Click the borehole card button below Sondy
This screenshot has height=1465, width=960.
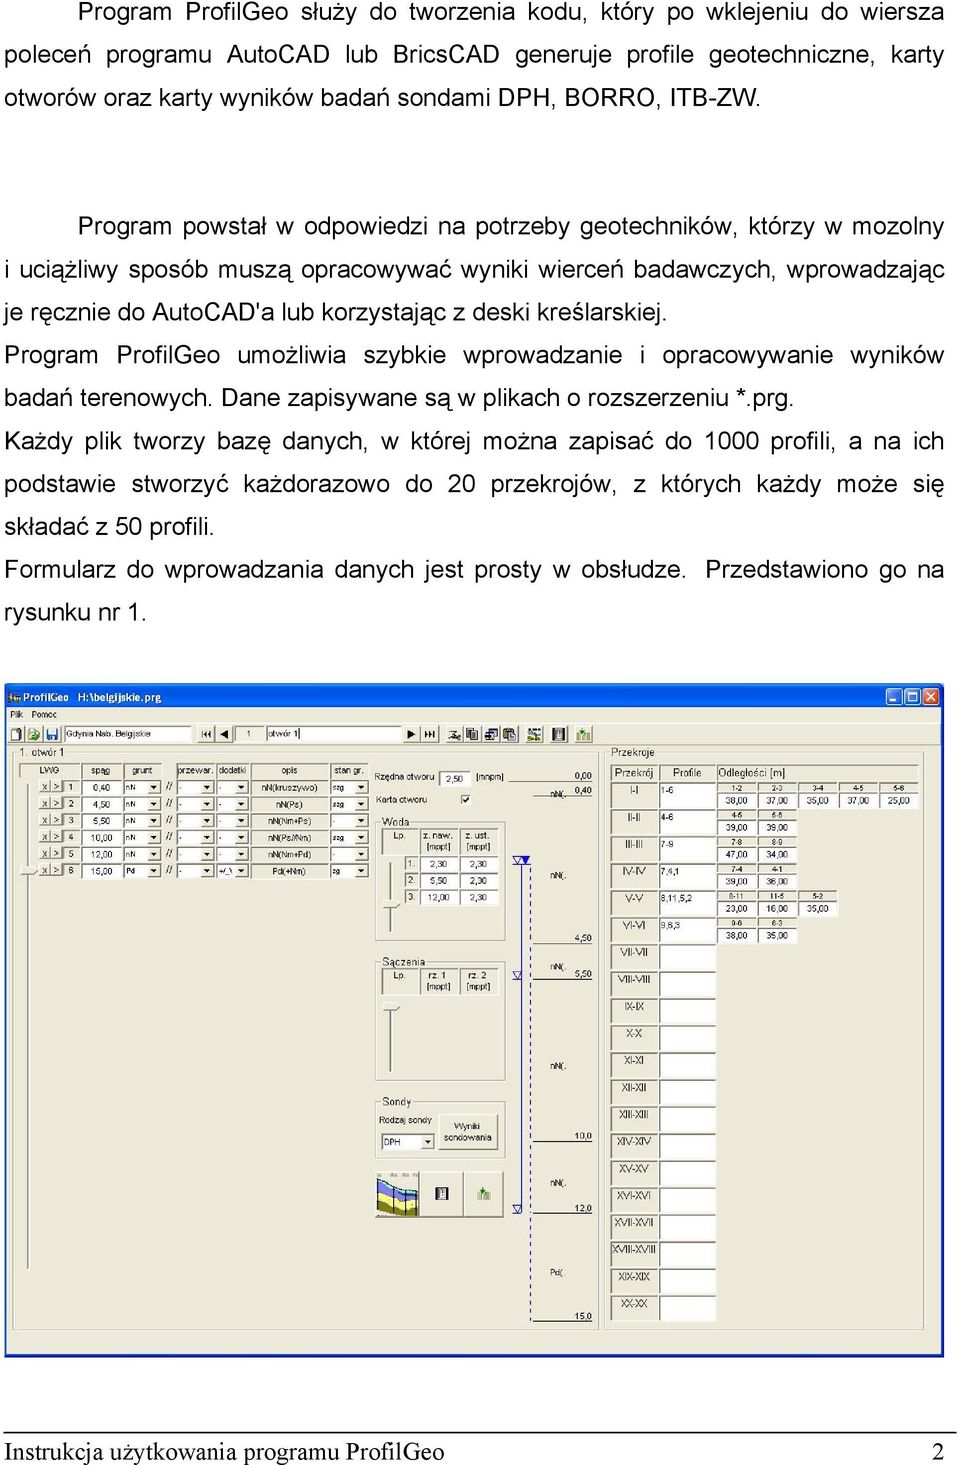441,1194
